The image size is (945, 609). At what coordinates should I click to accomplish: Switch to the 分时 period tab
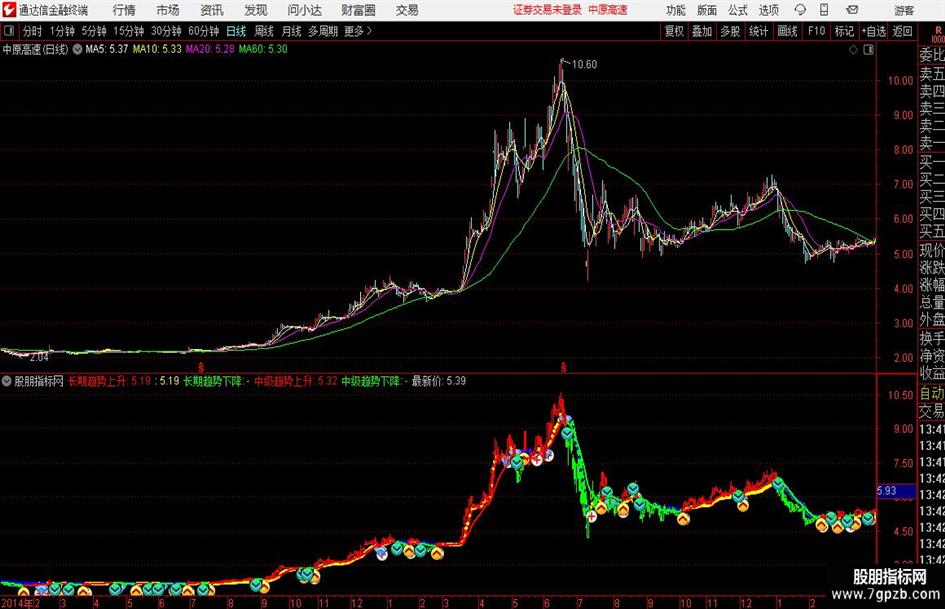(32, 31)
